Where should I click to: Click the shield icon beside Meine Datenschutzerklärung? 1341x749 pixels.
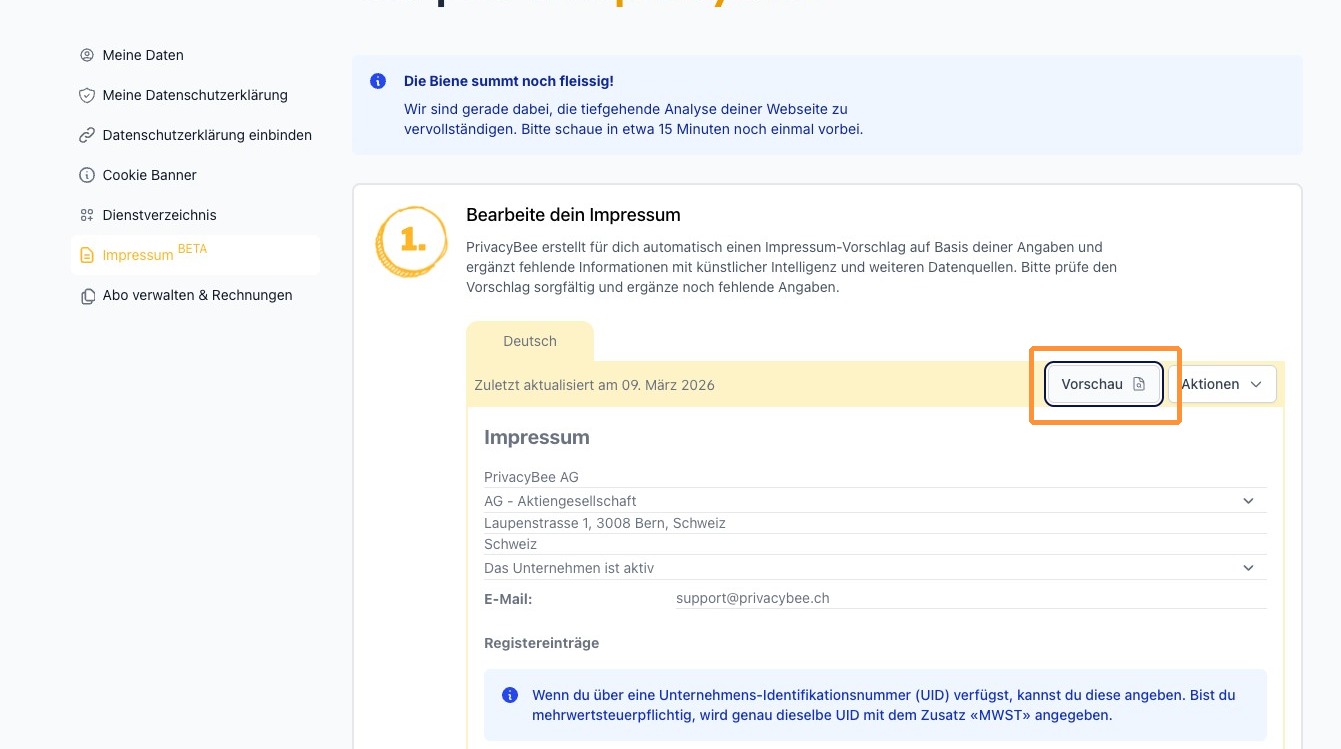[87, 95]
